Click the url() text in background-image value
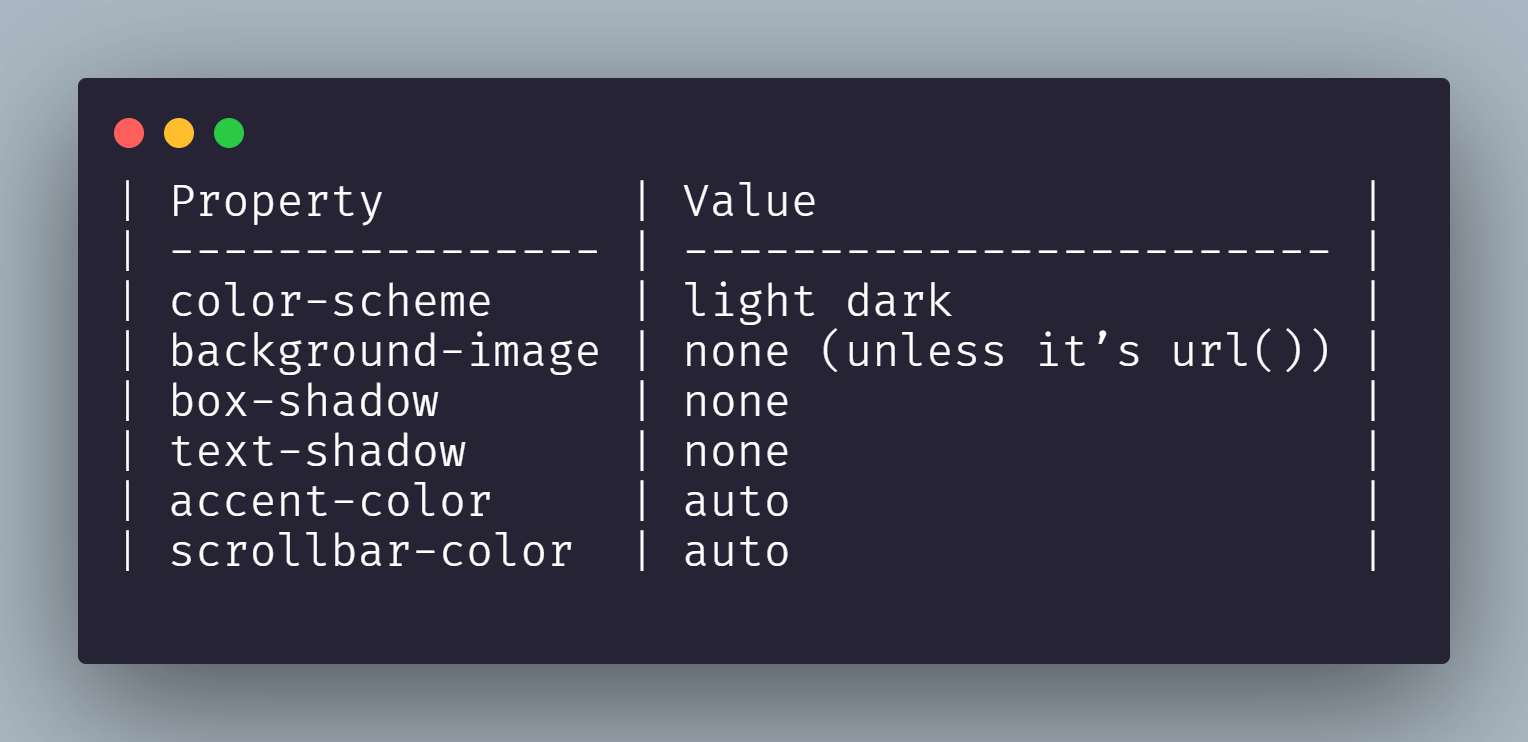This screenshot has width=1528, height=742. coord(1250,351)
